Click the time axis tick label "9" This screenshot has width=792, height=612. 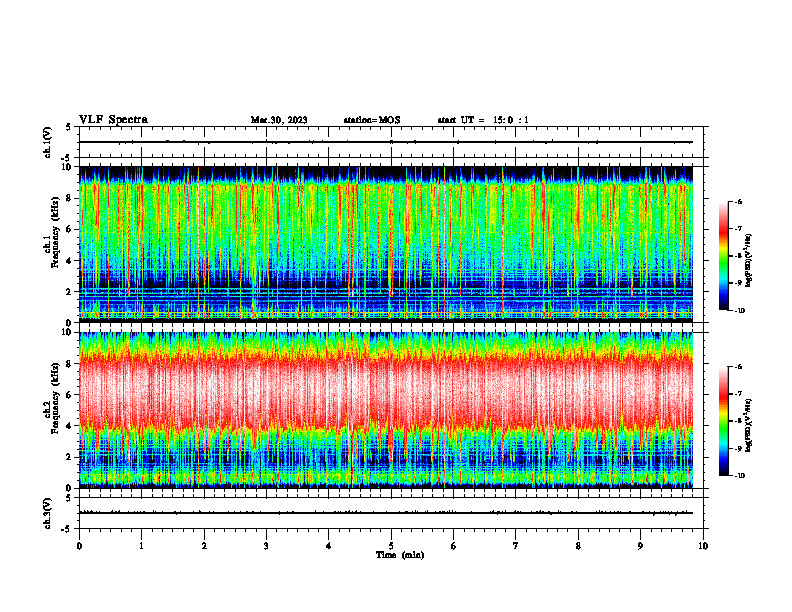(x=640, y=546)
